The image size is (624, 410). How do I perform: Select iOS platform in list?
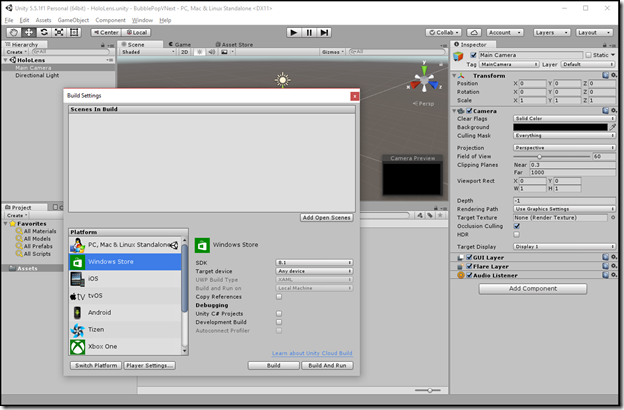coord(125,279)
